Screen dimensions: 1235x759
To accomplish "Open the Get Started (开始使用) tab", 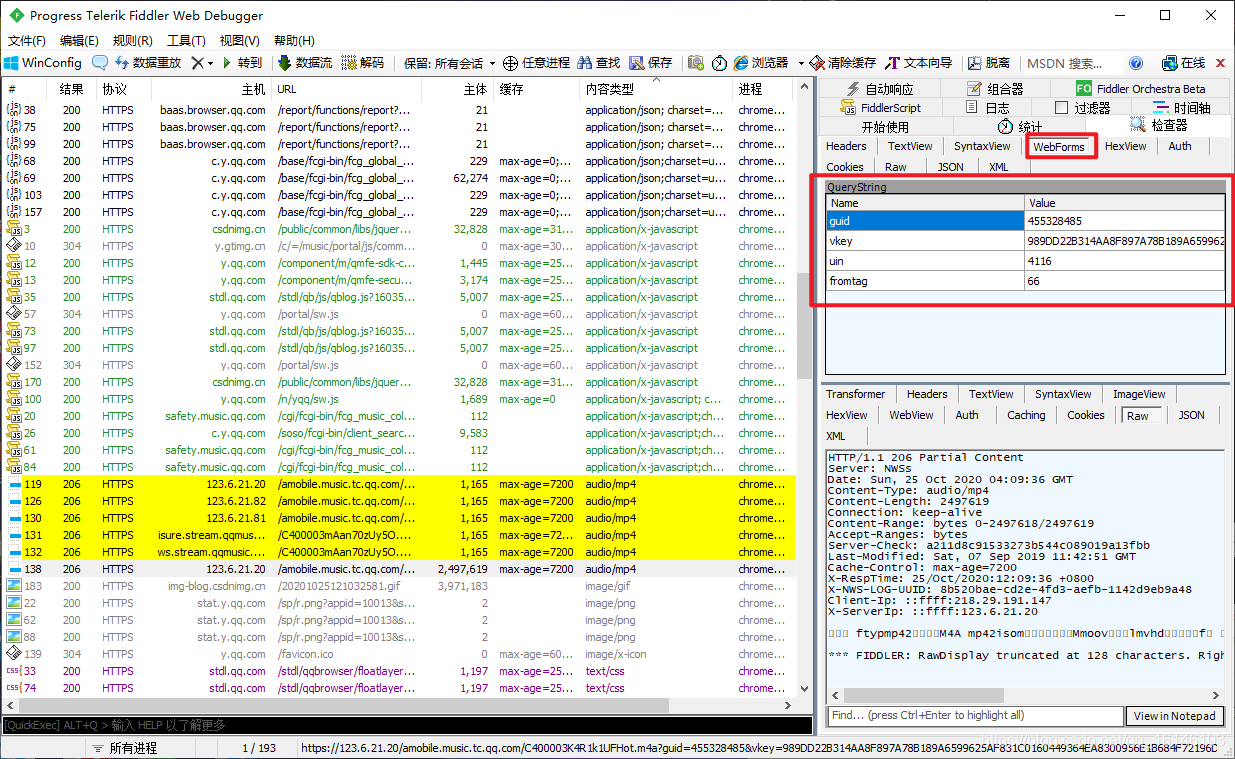I will point(885,127).
